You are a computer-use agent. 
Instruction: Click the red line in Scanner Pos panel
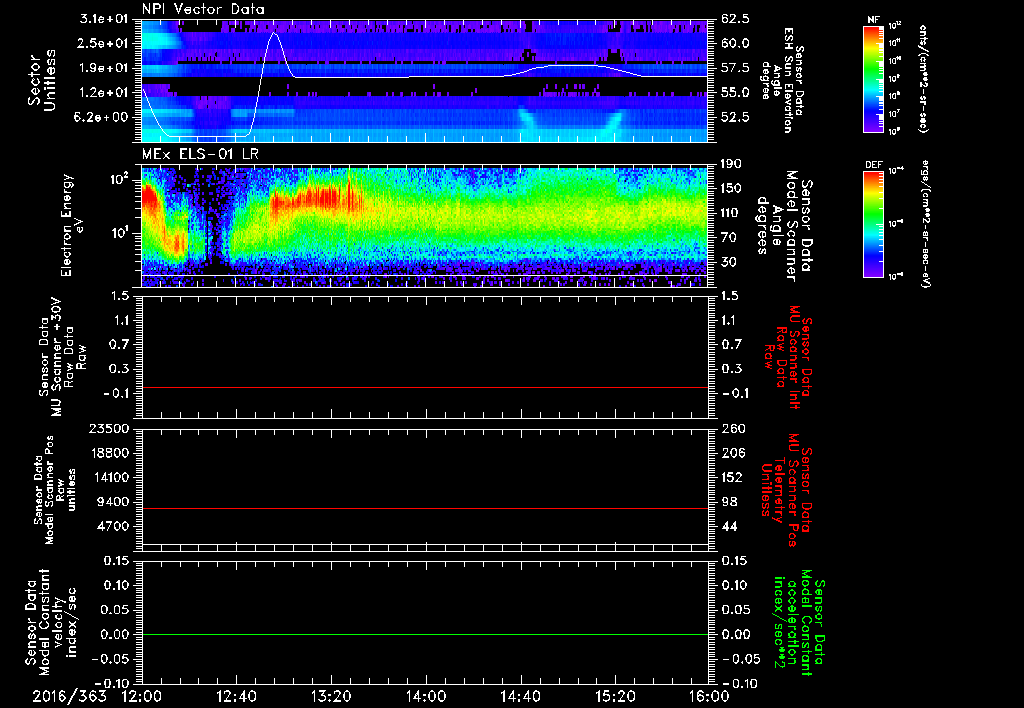pos(425,508)
